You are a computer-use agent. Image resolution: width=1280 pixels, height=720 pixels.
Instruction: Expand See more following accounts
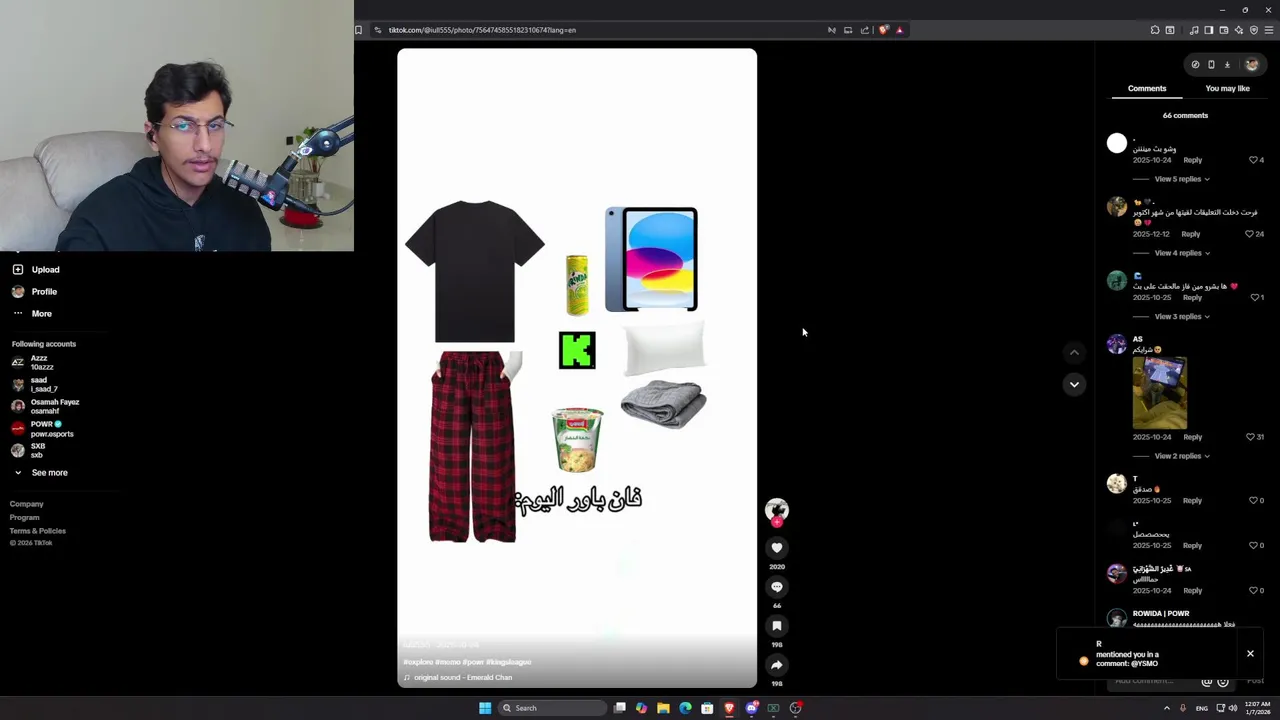(40, 473)
